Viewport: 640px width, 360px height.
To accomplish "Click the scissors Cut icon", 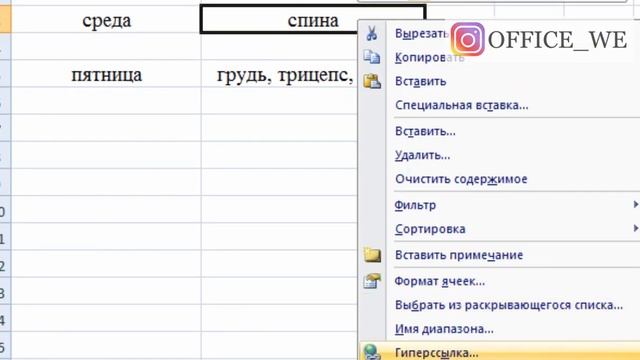I will (371, 33).
